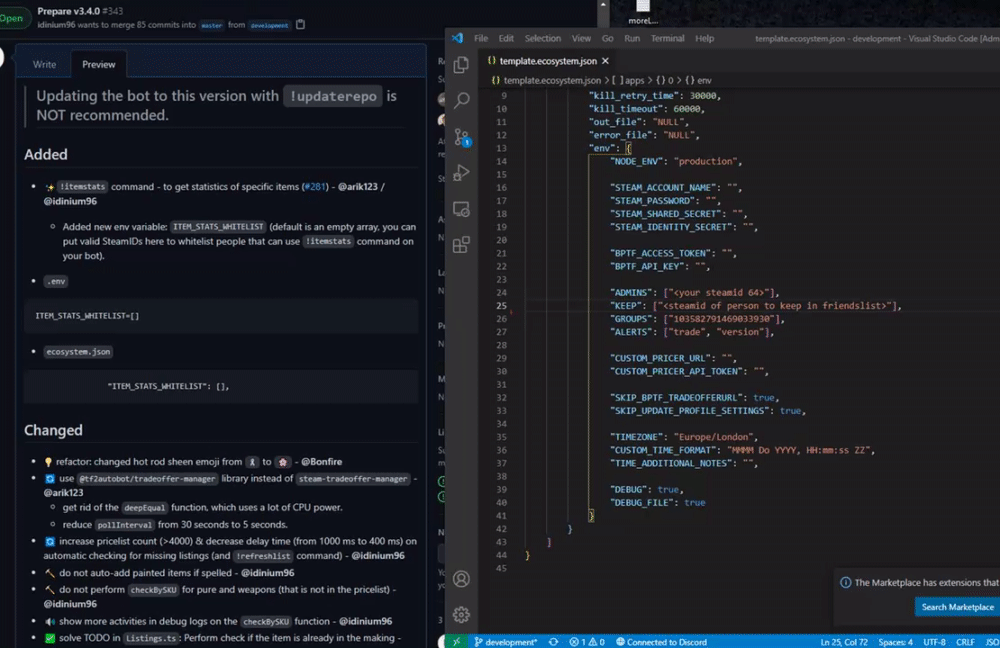Click the remote window indicator in status bar
The image size is (1000, 648).
(456, 642)
